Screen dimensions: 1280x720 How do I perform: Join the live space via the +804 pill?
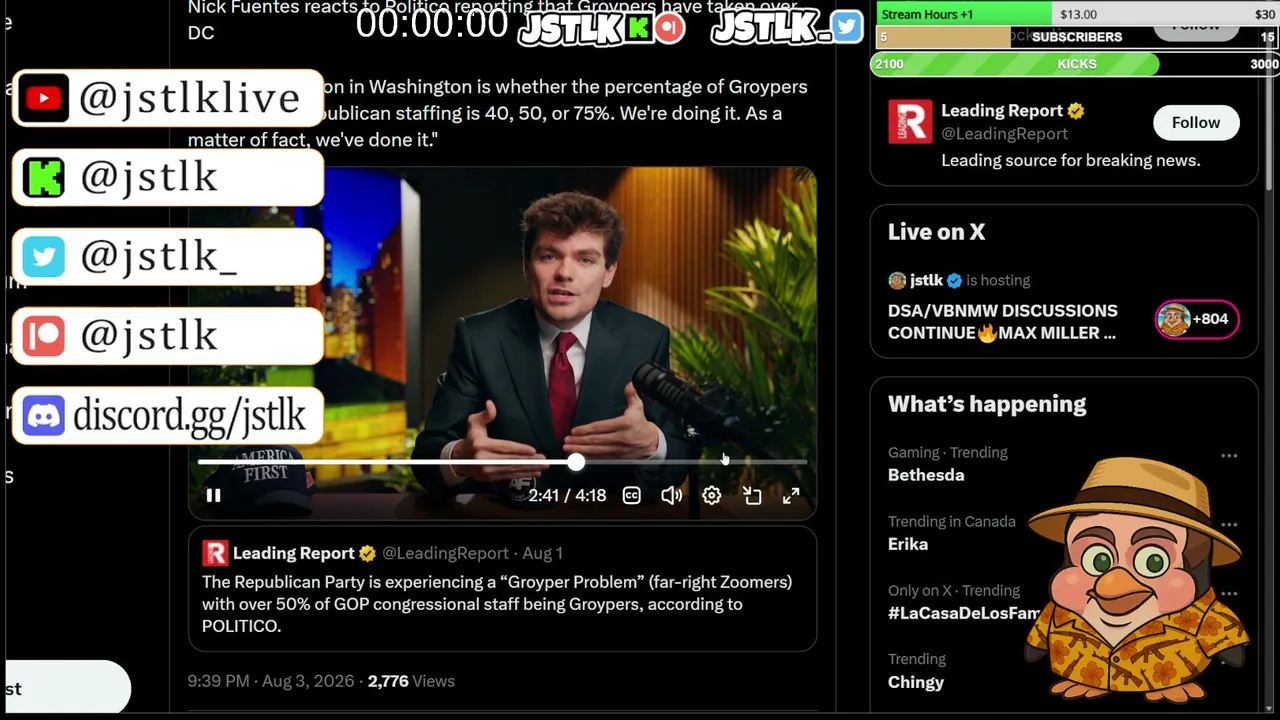click(1197, 319)
